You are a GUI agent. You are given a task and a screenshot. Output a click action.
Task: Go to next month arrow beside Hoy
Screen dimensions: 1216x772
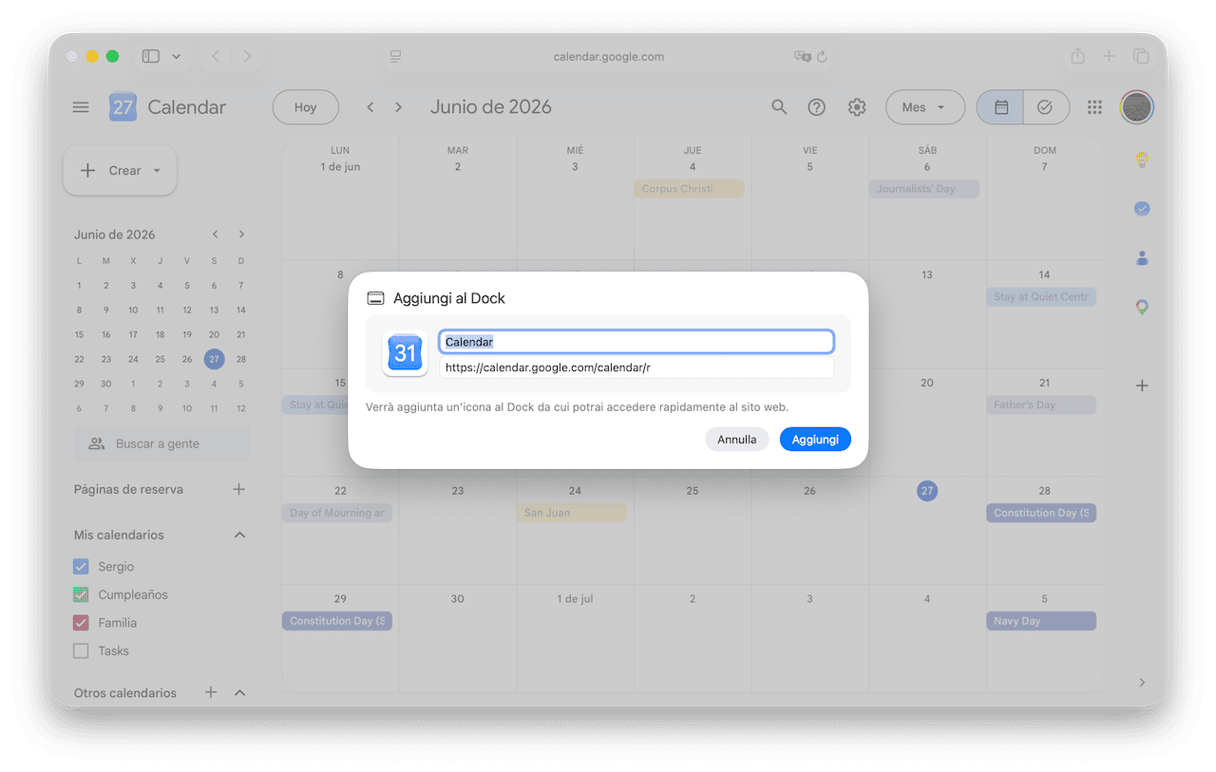pos(398,107)
